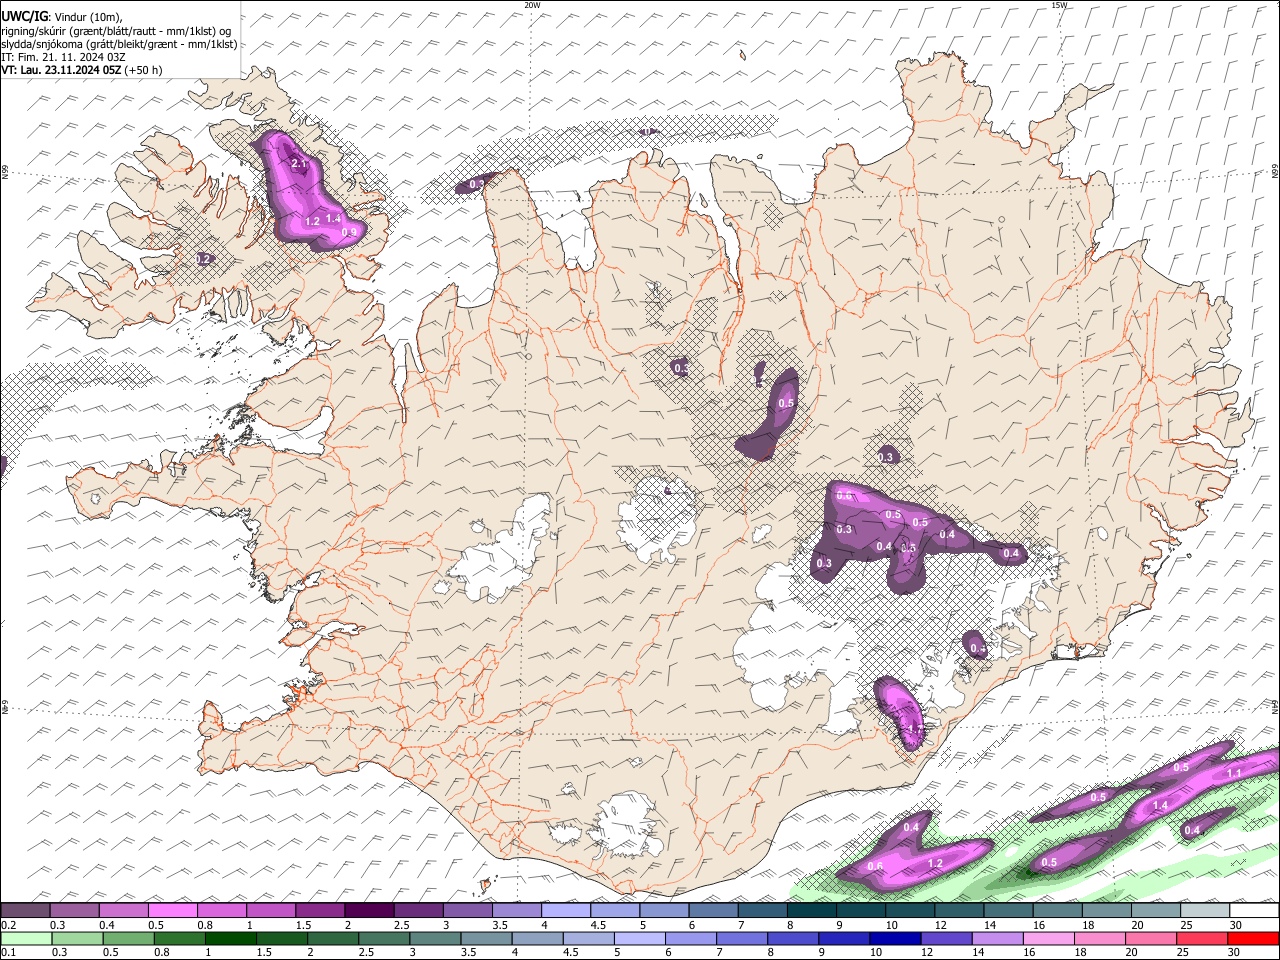Click the 20W longitude label at the map top

click(x=532, y=4)
